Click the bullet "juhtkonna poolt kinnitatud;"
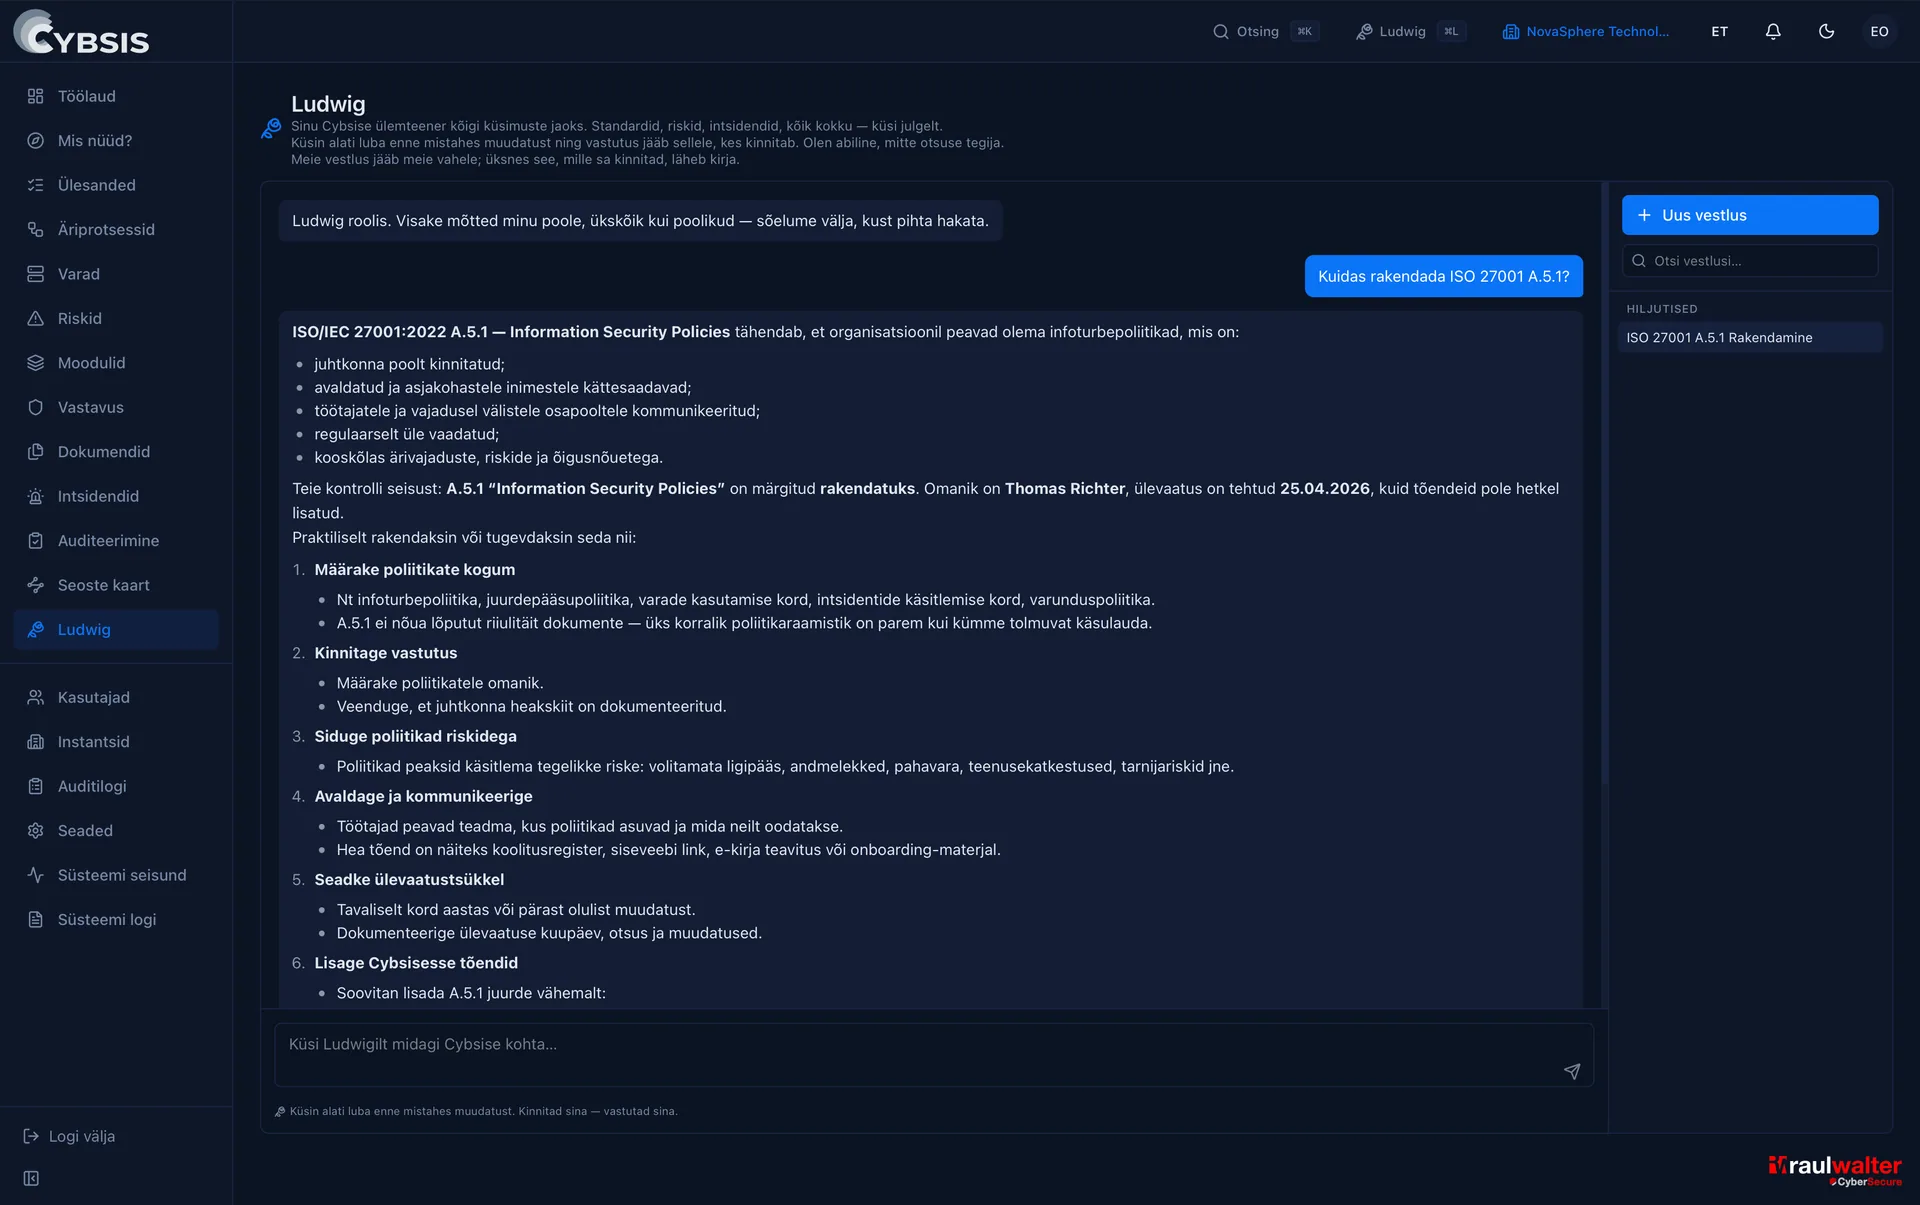1920x1205 pixels. click(409, 365)
